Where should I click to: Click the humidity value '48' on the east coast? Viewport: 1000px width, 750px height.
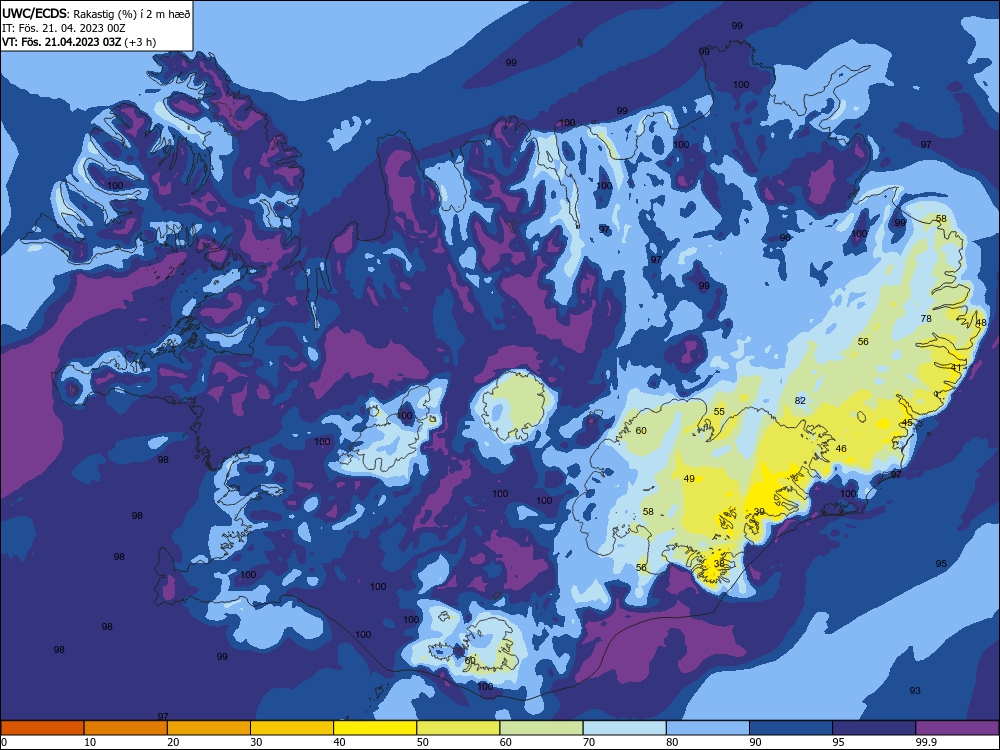982,323
